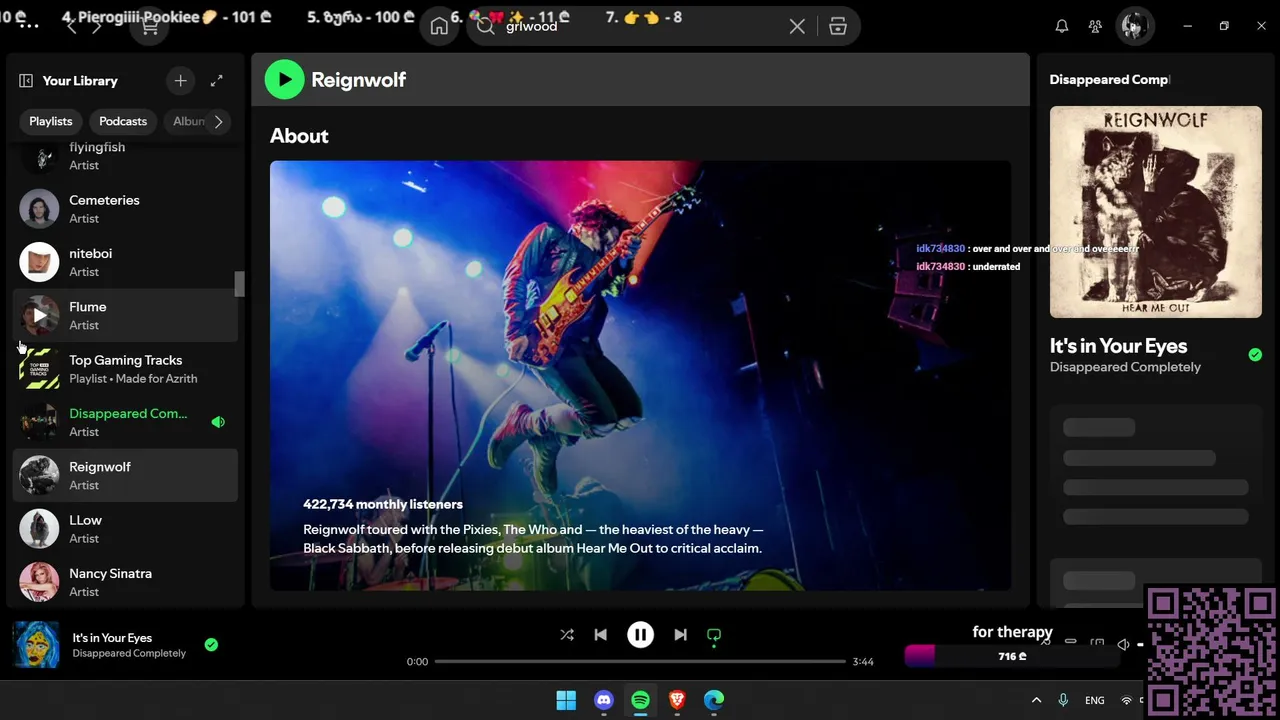Viewport: 1280px width, 720px height.
Task: Collapse Your Library sidebar
Action: coord(26,81)
